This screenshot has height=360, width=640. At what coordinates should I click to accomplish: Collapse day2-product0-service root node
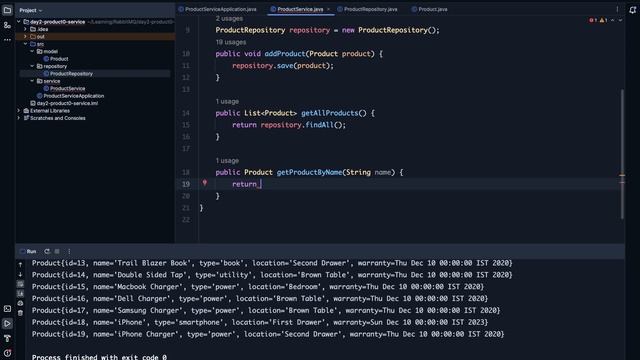(x=19, y=22)
